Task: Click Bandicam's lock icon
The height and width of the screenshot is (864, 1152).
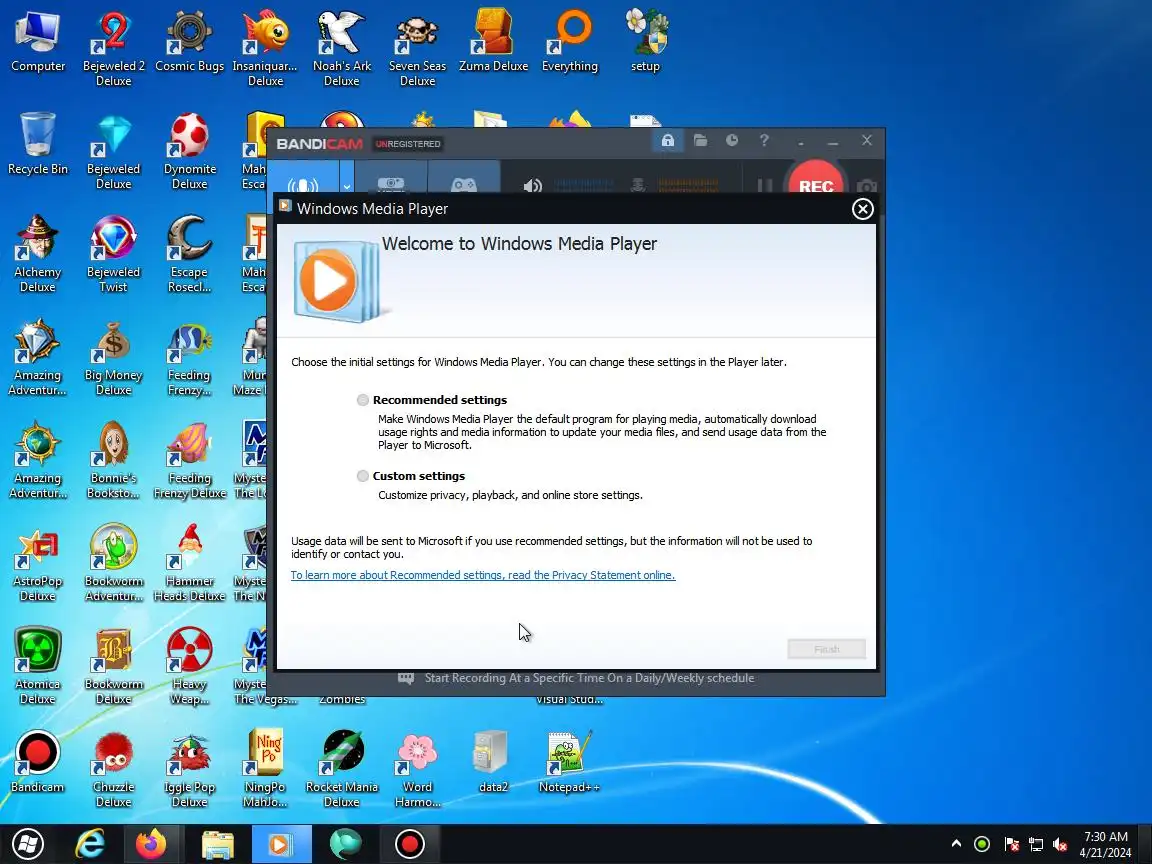Action: pos(668,140)
